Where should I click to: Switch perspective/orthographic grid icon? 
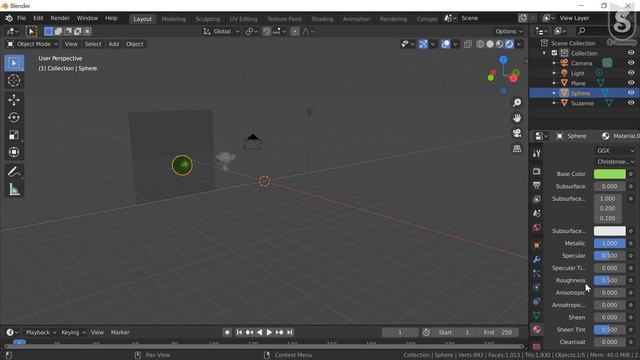(x=517, y=149)
